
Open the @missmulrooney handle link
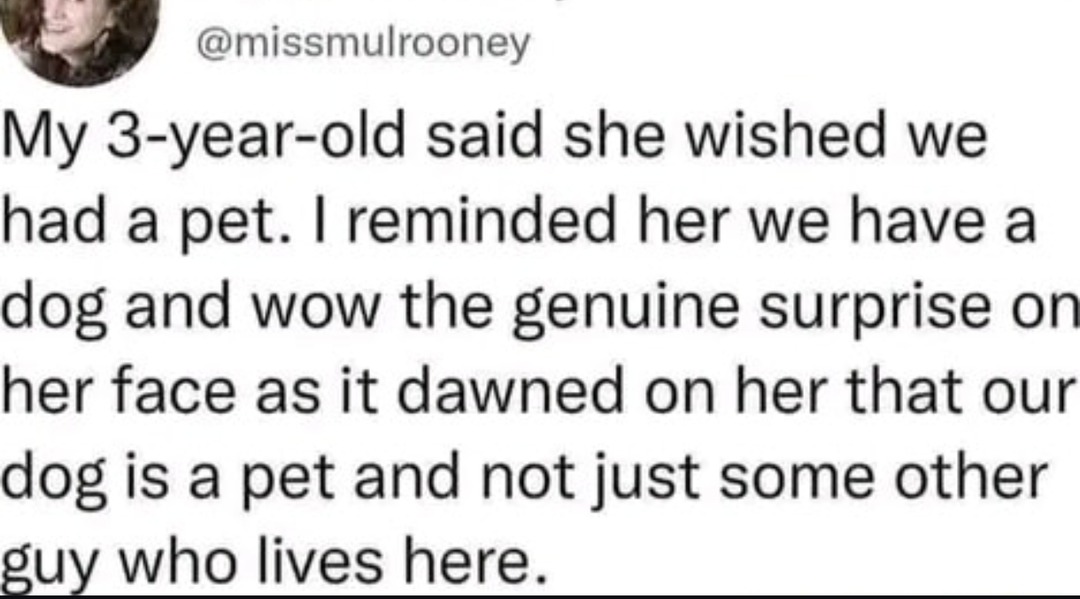364,44
